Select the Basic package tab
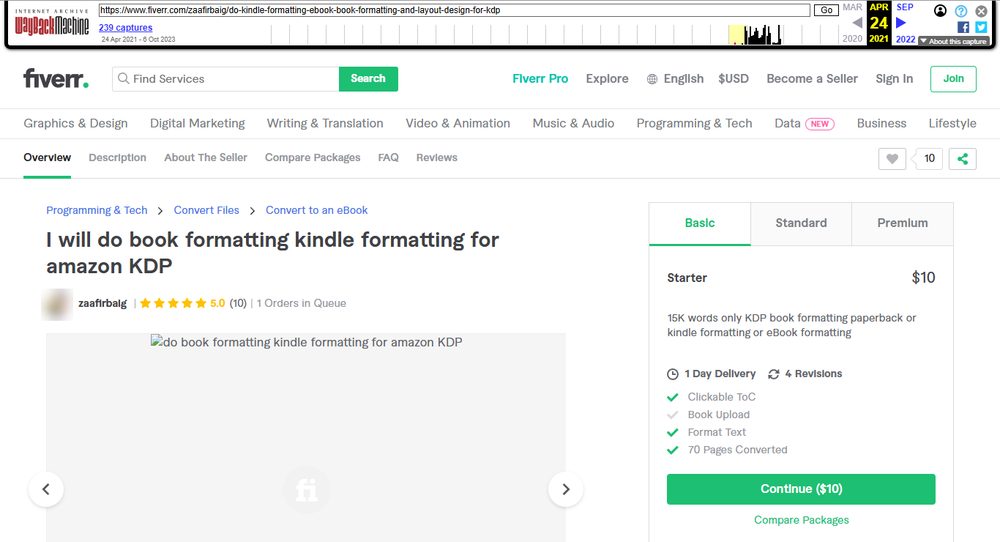The image size is (1000, 542). tap(700, 223)
